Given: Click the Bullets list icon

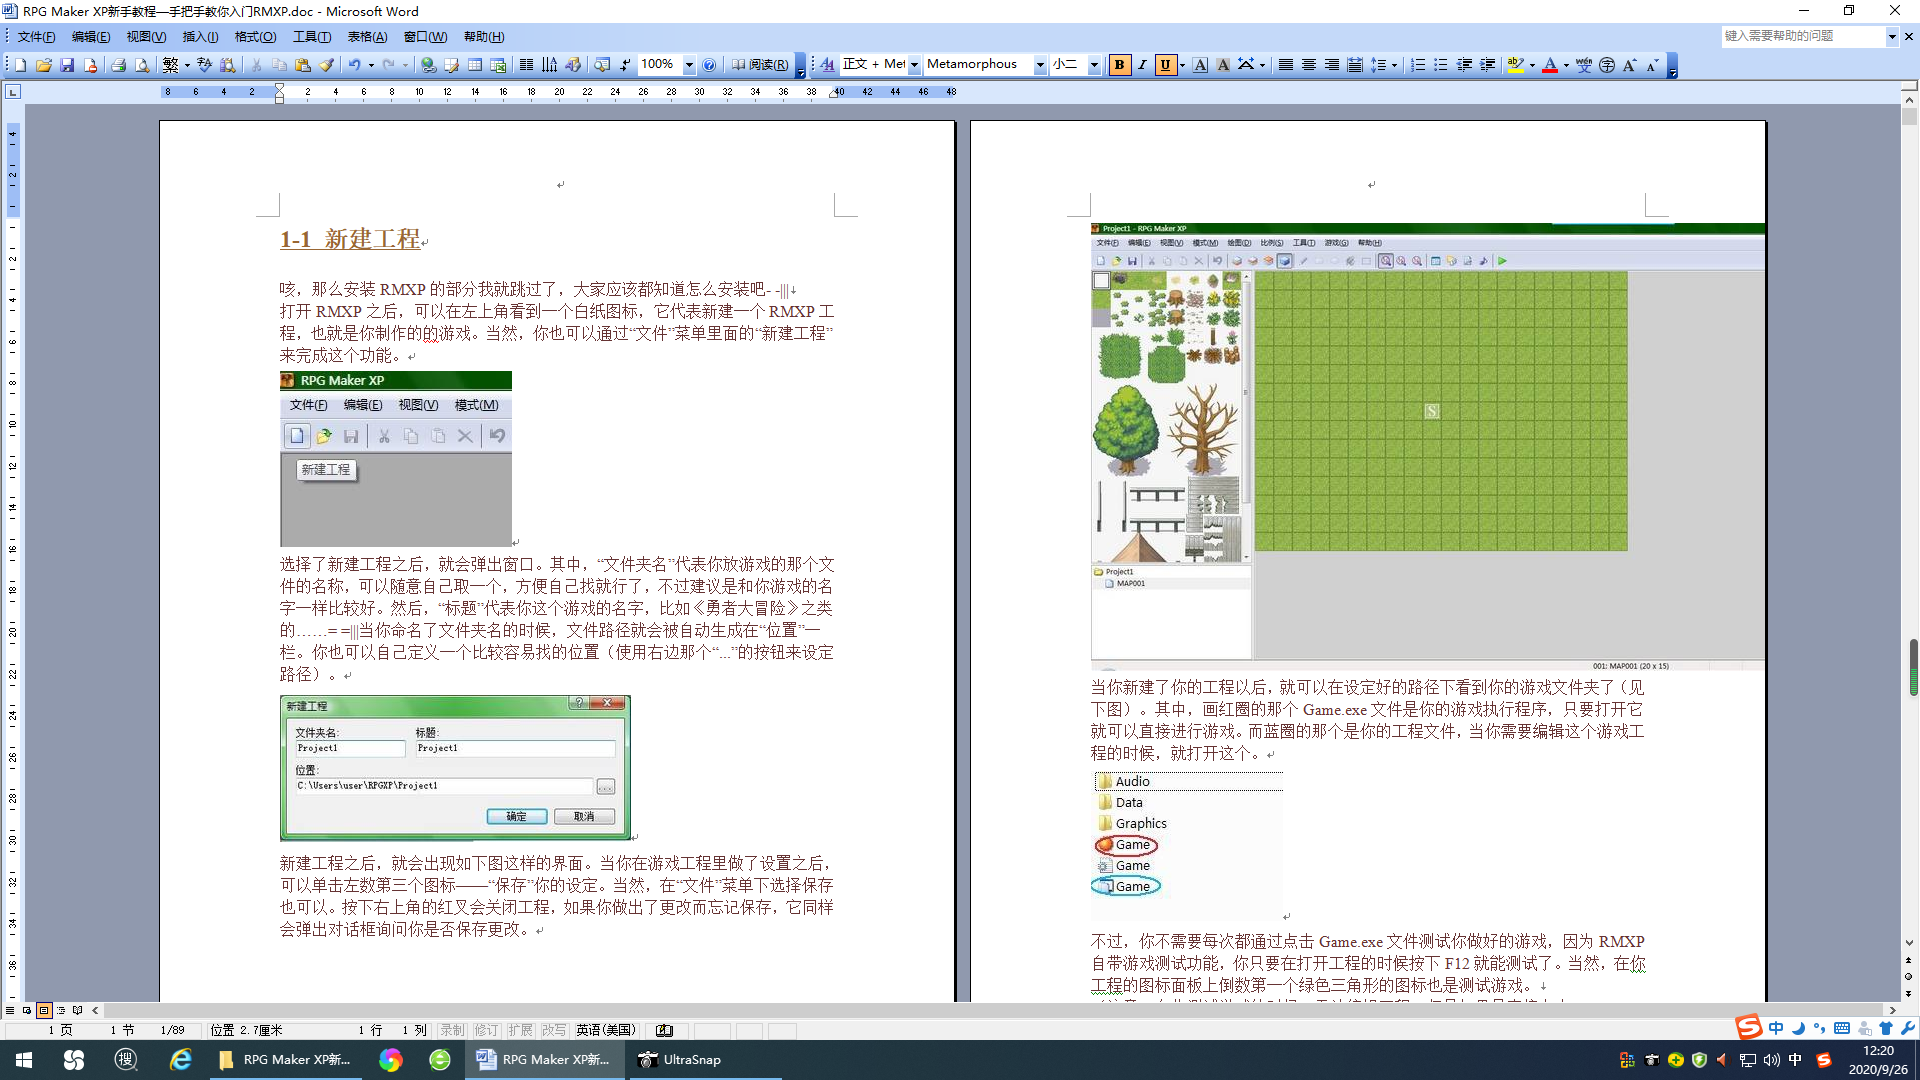Looking at the screenshot, I should [x=1441, y=65].
